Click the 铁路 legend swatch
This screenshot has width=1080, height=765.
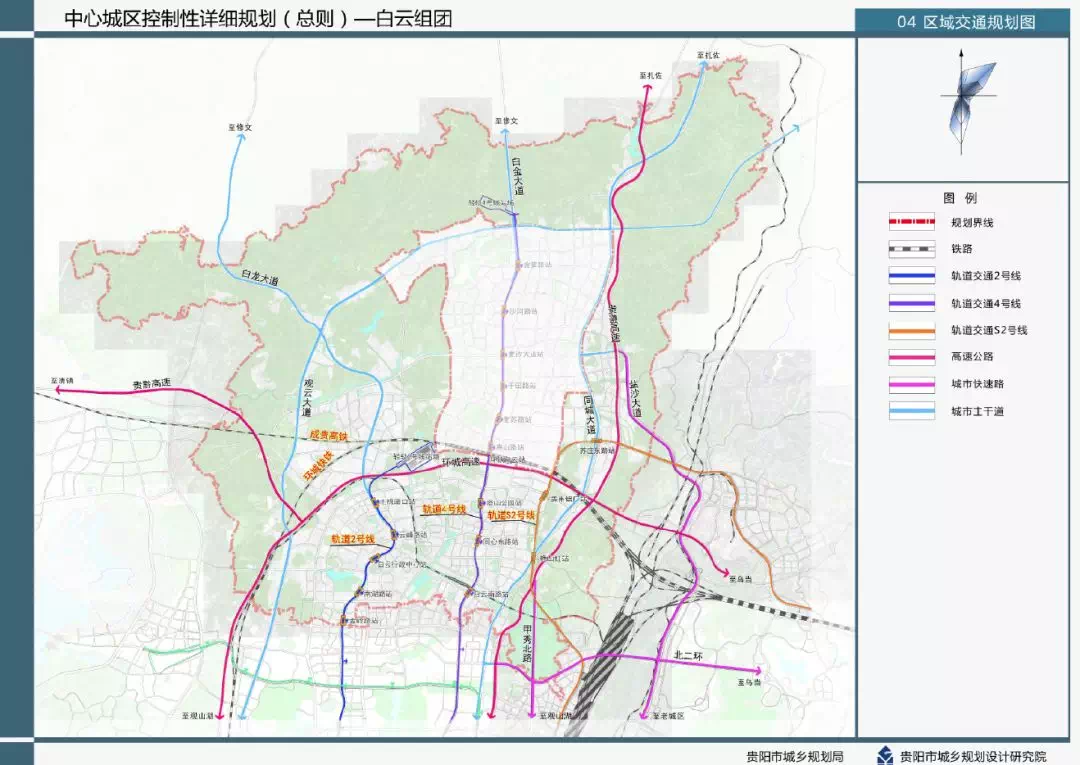pyautogui.click(x=911, y=249)
